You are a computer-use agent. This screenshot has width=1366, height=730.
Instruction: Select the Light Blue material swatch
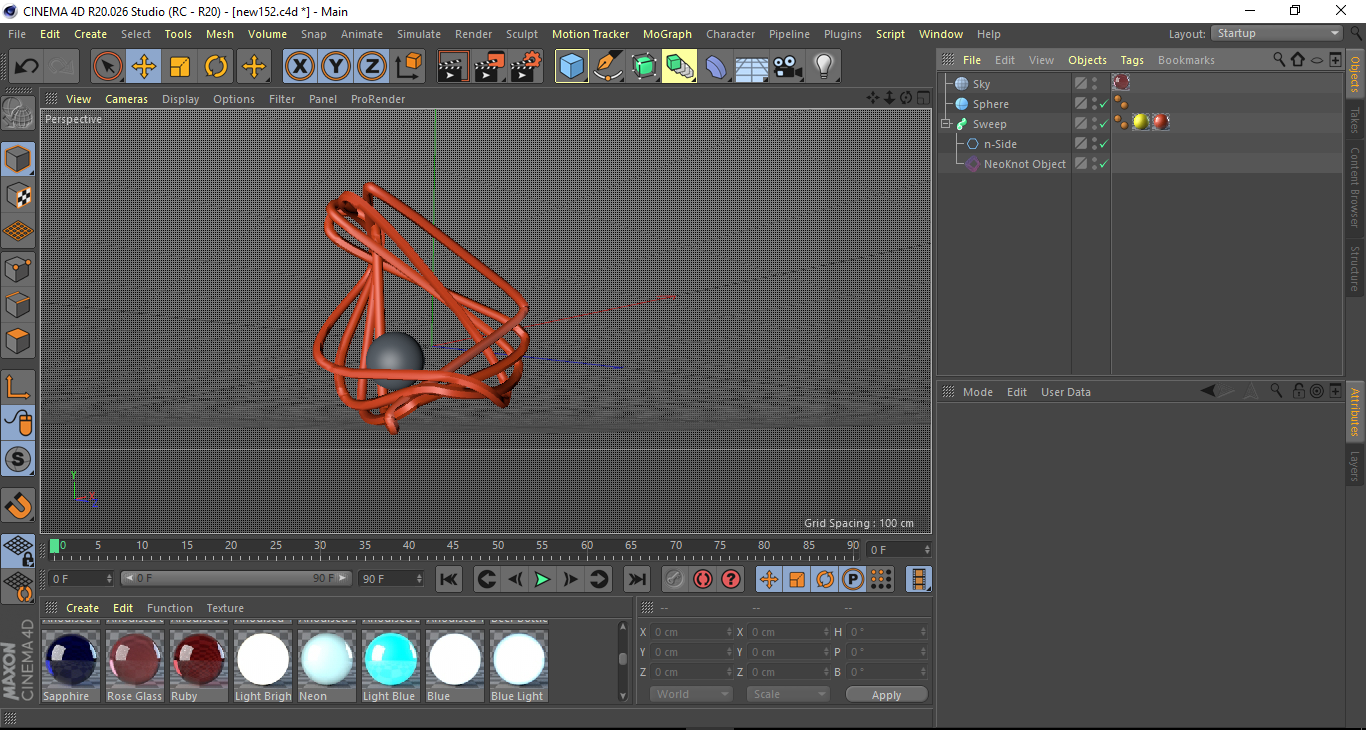(391, 664)
